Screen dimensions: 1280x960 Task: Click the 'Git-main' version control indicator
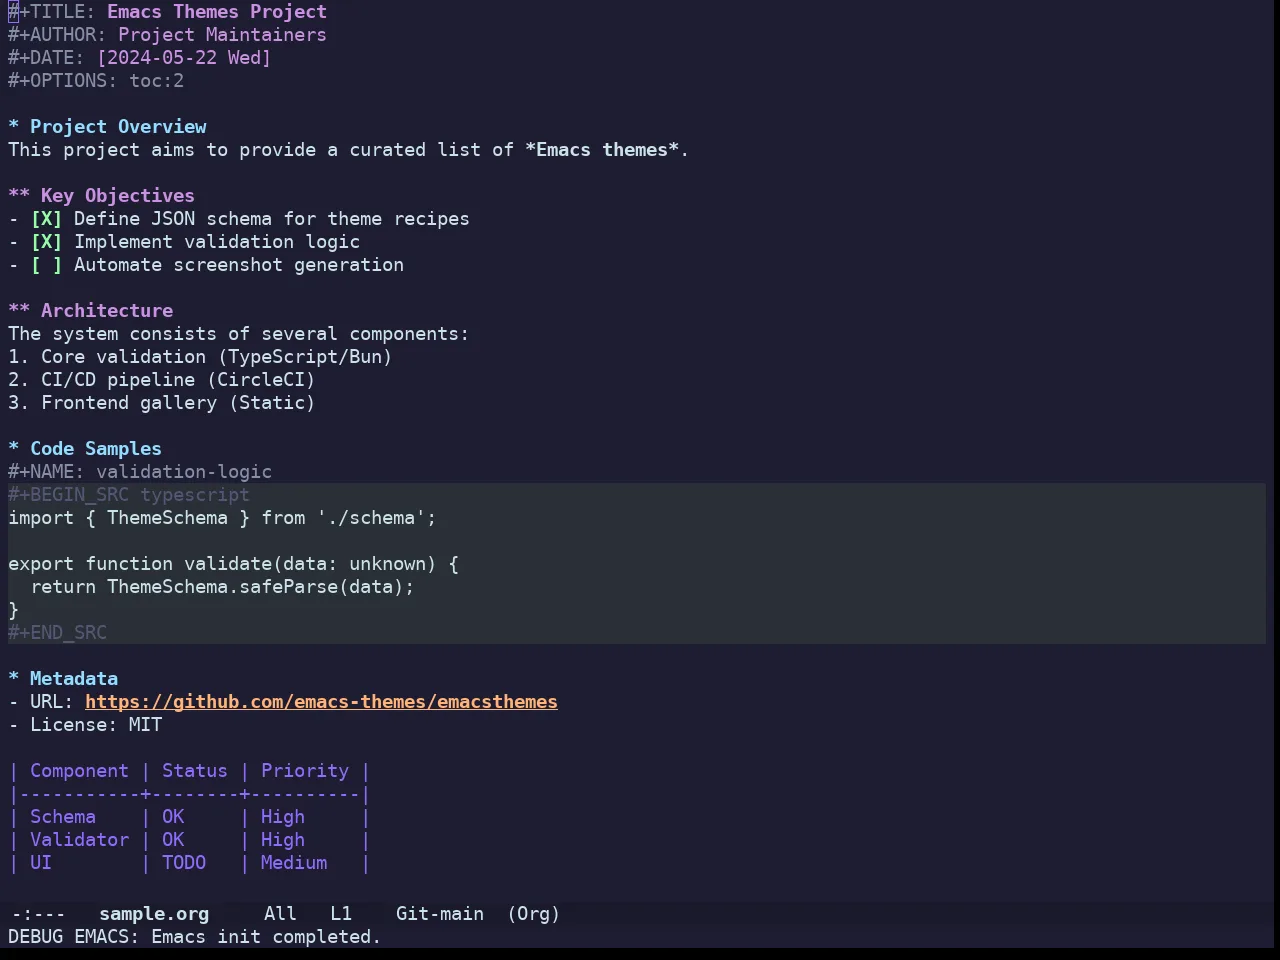440,914
